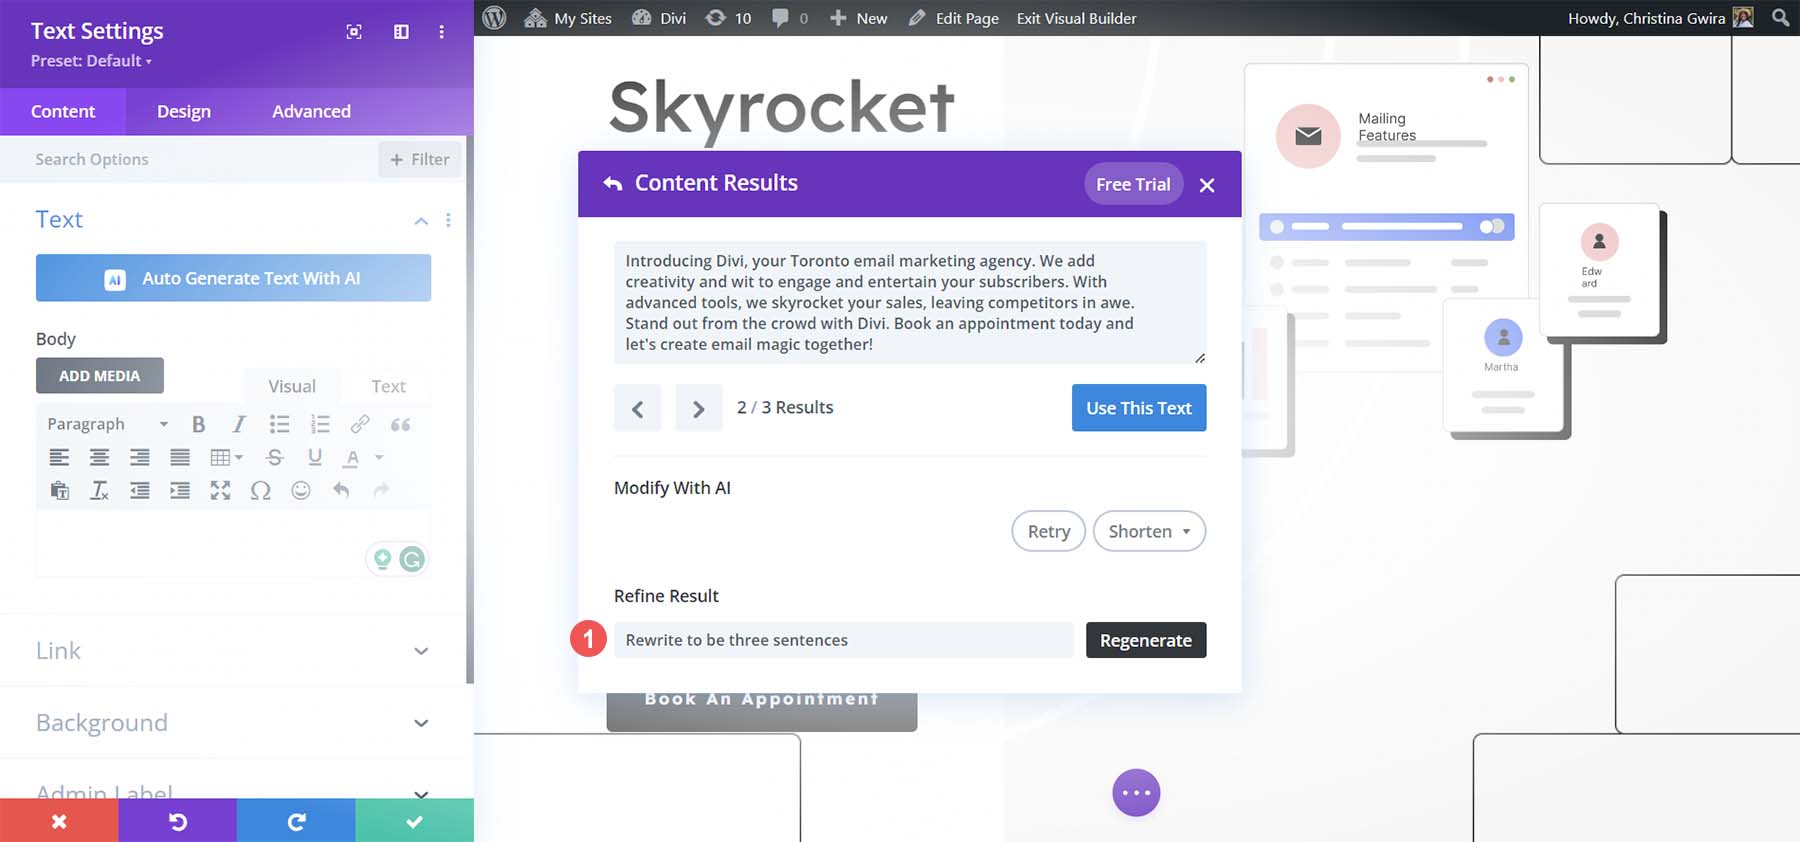Click the WordPress logo in admin bar
The image size is (1800, 842).
(494, 18)
